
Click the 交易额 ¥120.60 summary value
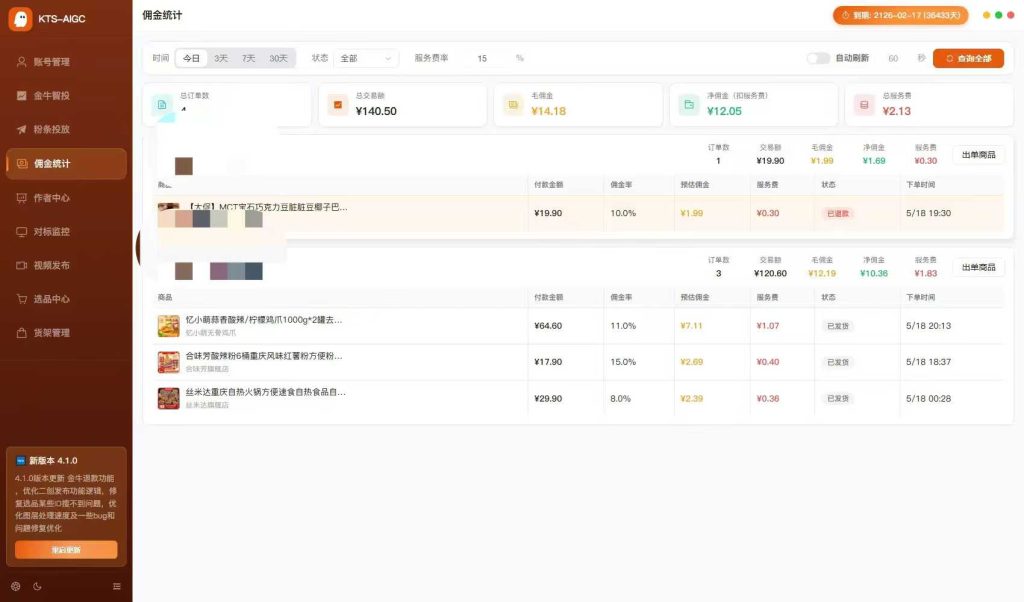pyautogui.click(x=770, y=274)
